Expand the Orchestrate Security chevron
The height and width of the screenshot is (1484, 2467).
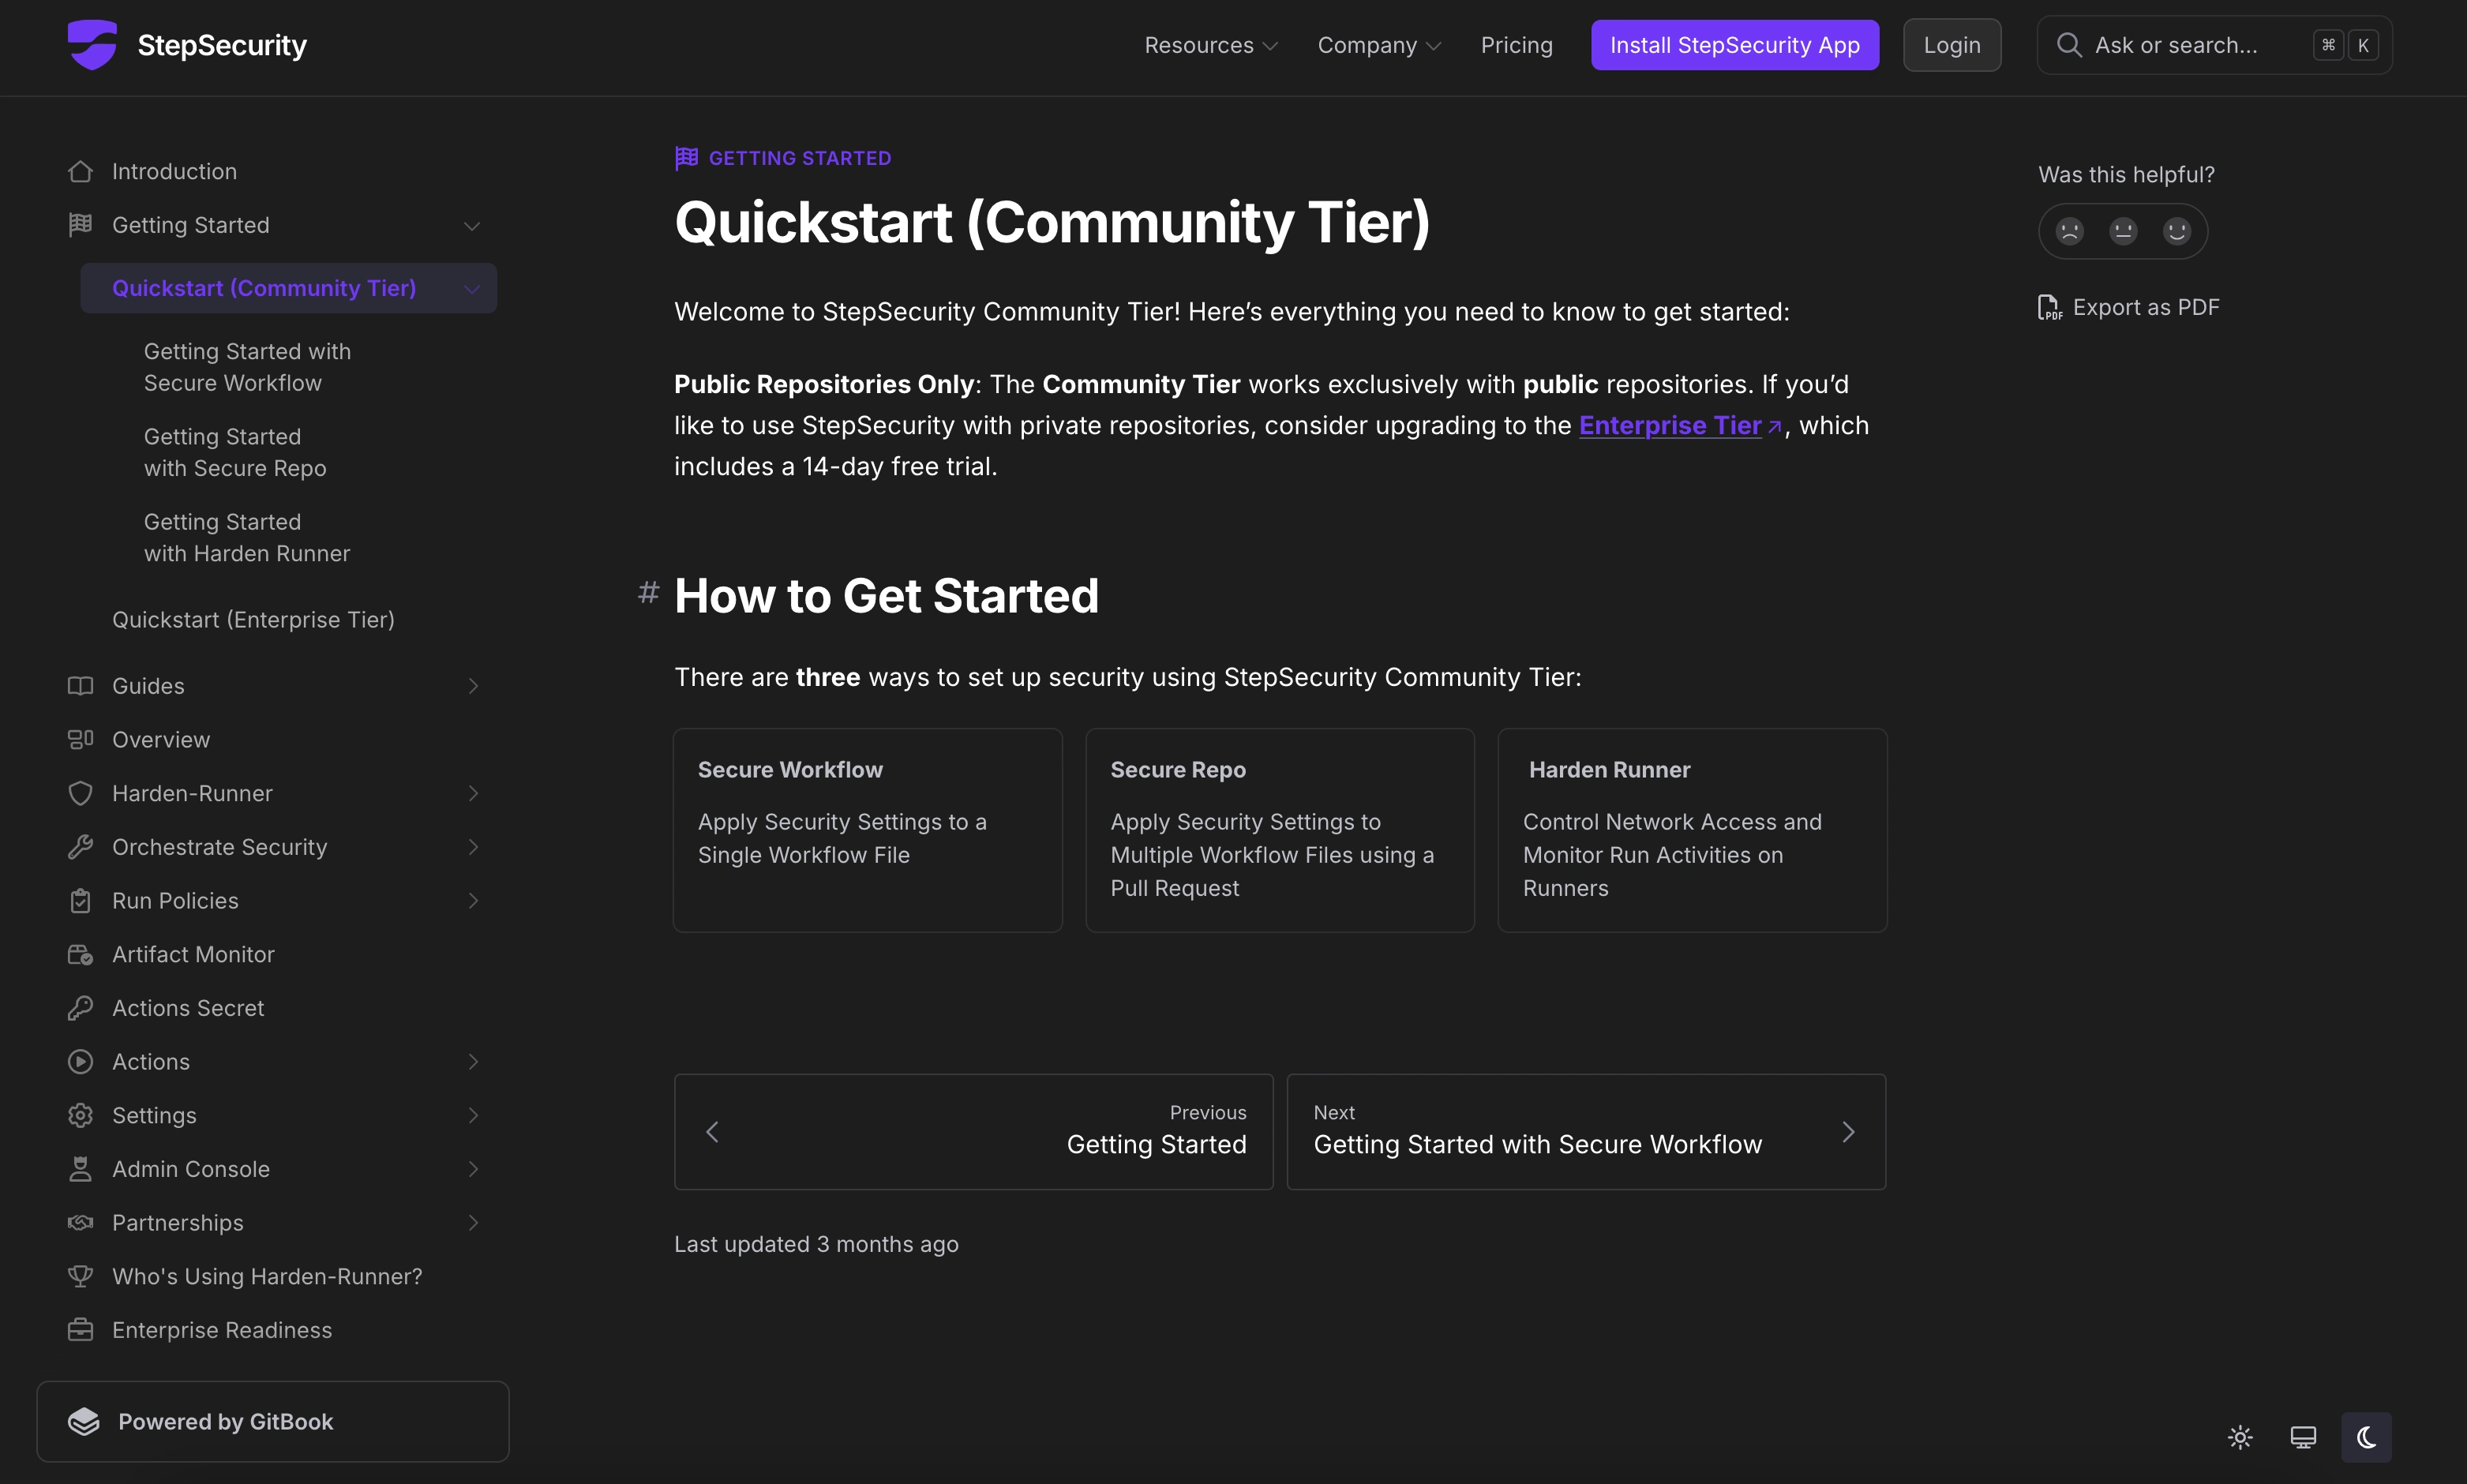click(x=473, y=847)
